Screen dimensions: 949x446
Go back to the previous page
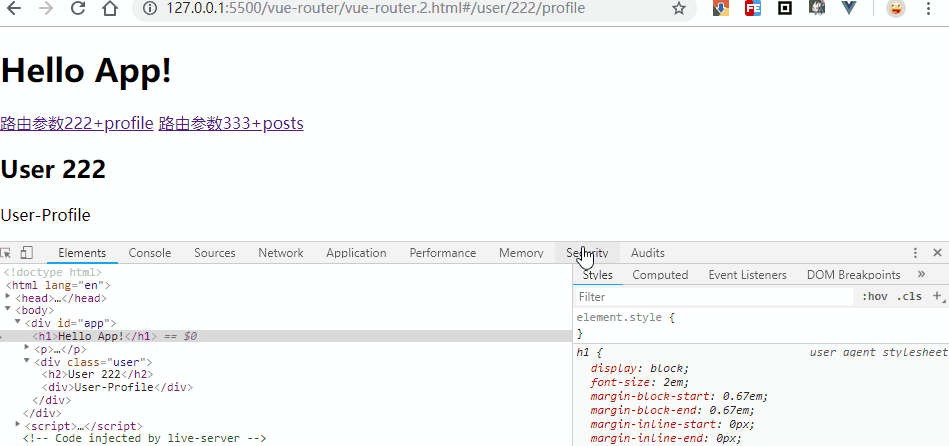13,8
